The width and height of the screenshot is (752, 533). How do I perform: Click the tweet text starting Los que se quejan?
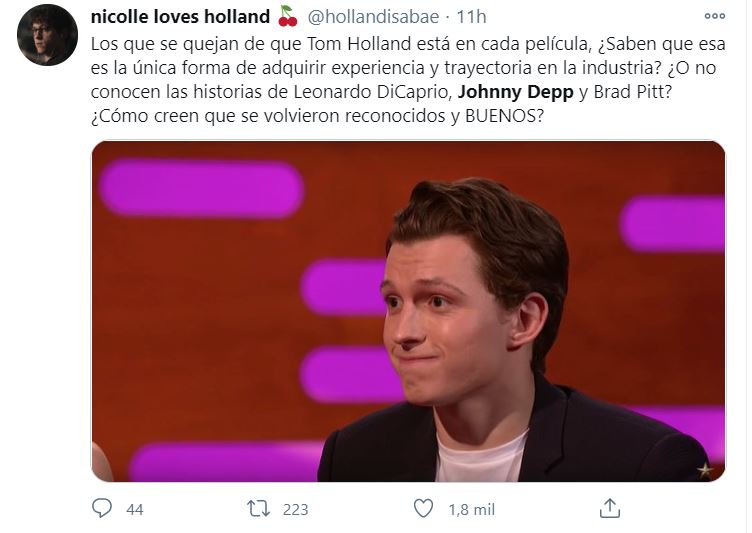click(408, 80)
